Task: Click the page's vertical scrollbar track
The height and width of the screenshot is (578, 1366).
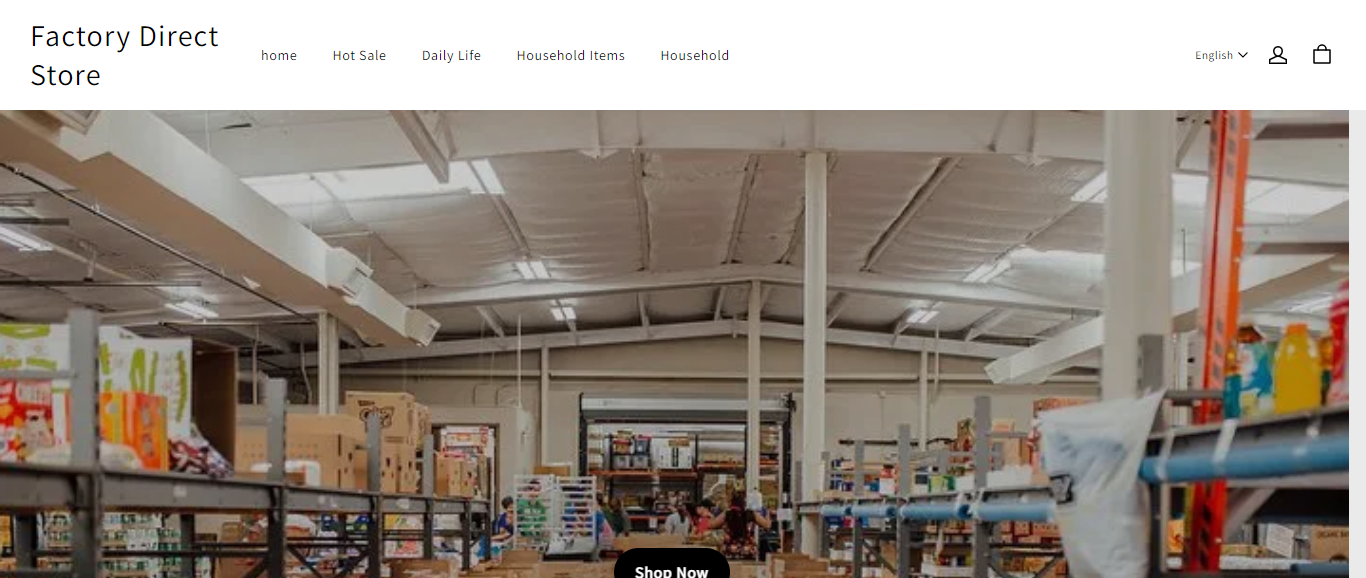Action: click(x=1357, y=344)
